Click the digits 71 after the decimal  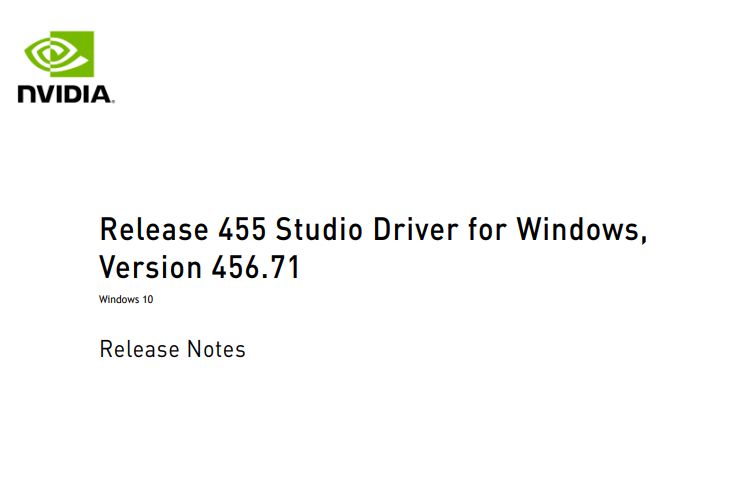(285, 267)
